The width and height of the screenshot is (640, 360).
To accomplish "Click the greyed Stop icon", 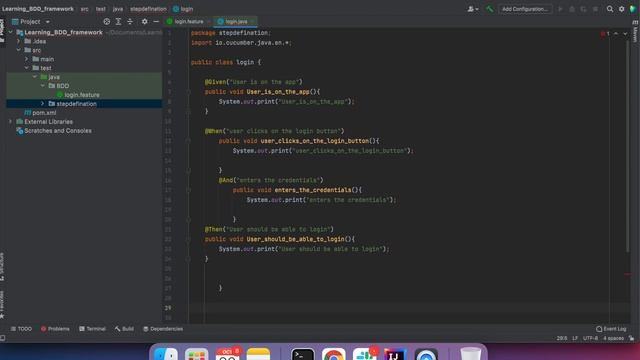I will [595, 9].
